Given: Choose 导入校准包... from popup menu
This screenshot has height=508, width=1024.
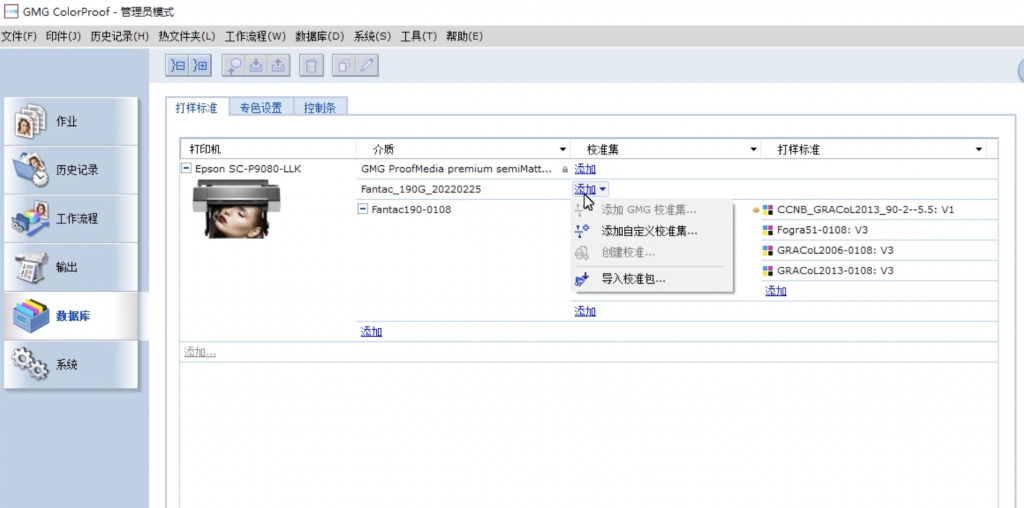Looking at the screenshot, I should [x=652, y=279].
